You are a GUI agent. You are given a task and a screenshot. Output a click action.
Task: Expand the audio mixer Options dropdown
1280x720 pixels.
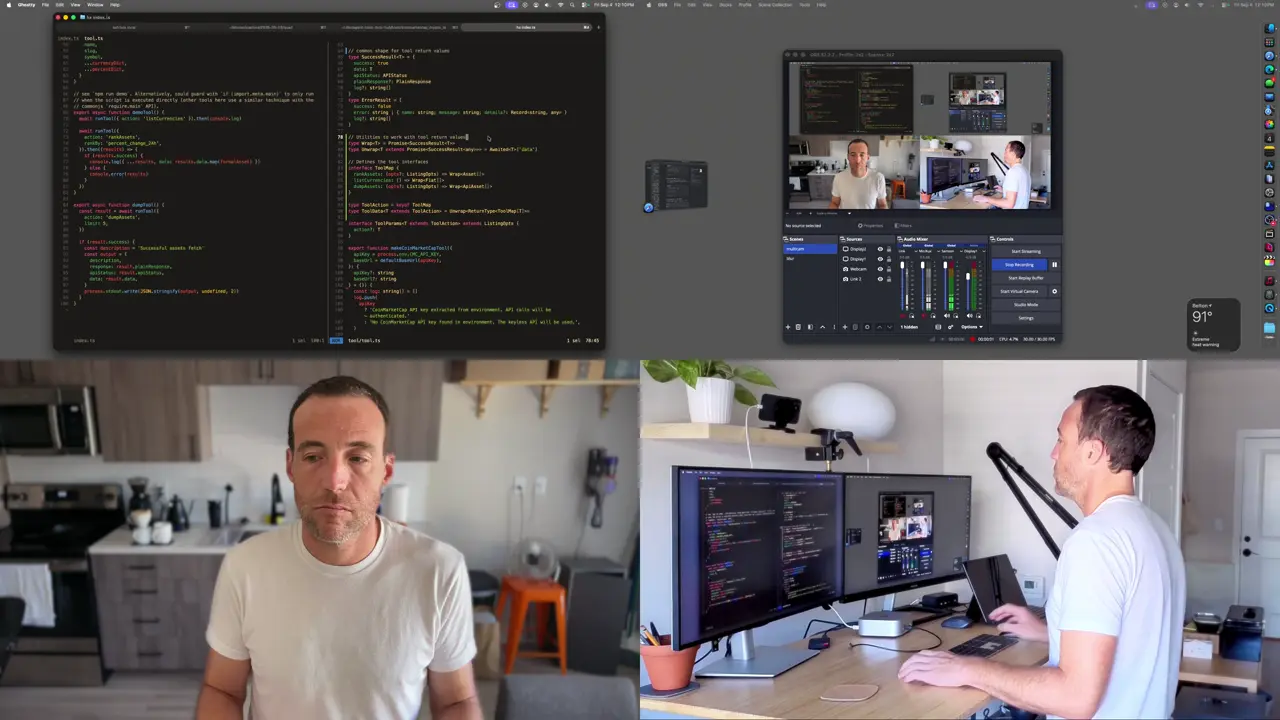[972, 327]
